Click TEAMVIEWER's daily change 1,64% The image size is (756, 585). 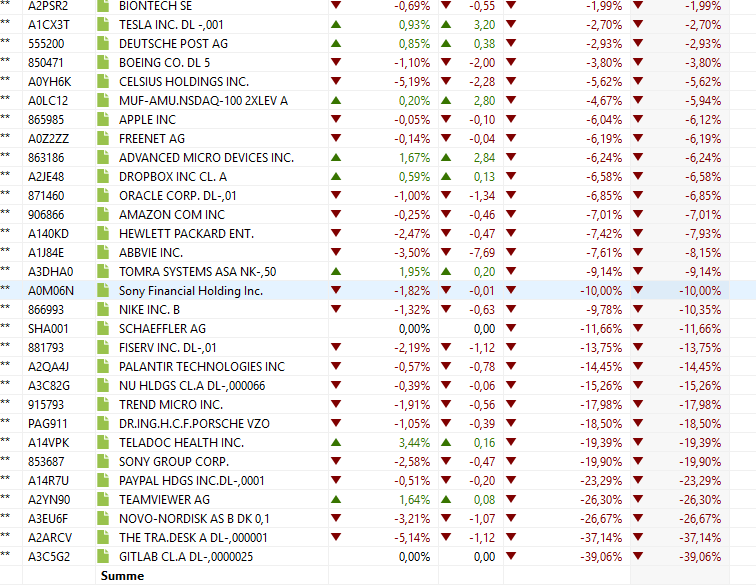pyautogui.click(x=415, y=500)
